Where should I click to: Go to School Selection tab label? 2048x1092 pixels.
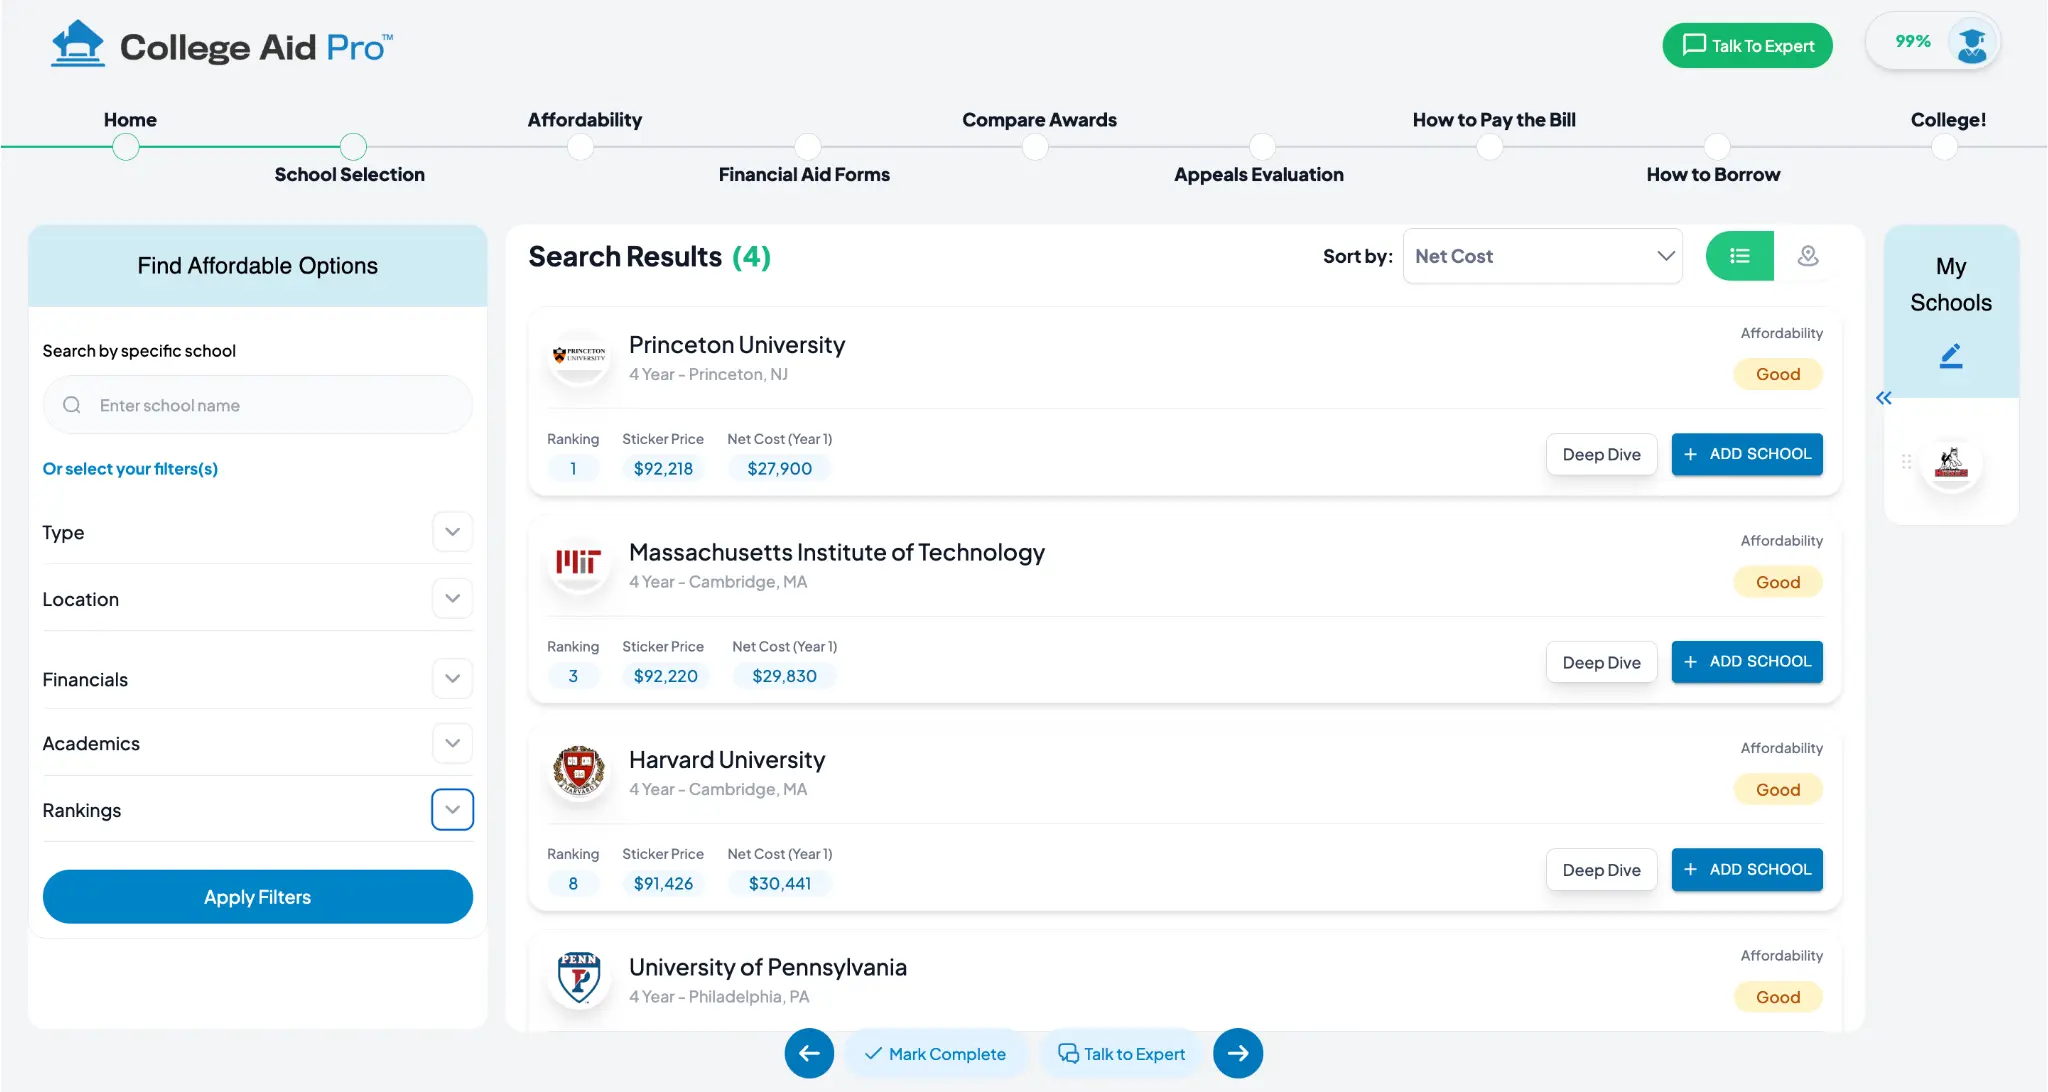point(350,174)
